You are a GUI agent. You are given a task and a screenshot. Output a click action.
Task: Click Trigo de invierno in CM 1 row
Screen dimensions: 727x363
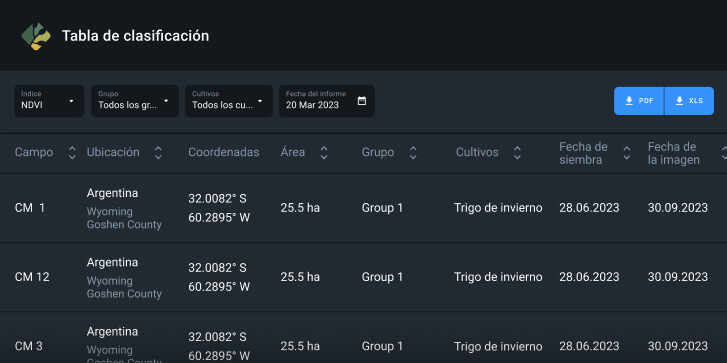coord(498,208)
